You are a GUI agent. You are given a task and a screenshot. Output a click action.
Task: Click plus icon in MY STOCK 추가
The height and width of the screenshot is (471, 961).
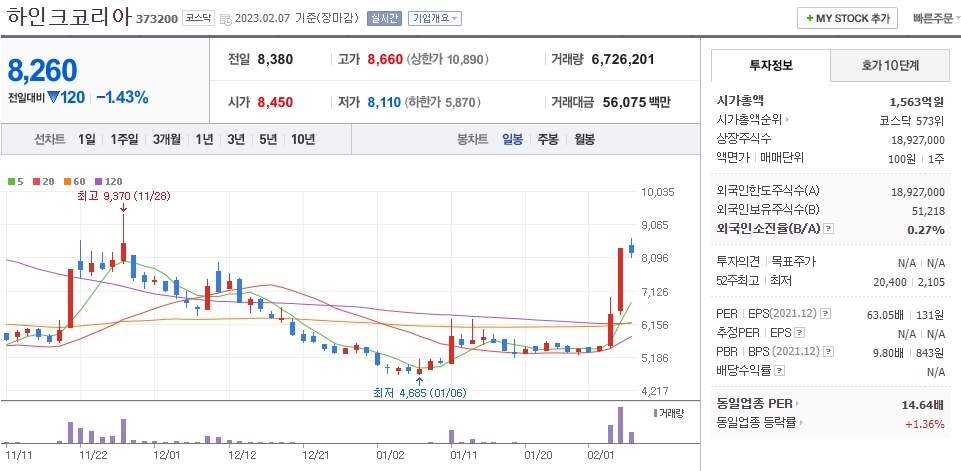click(x=810, y=18)
